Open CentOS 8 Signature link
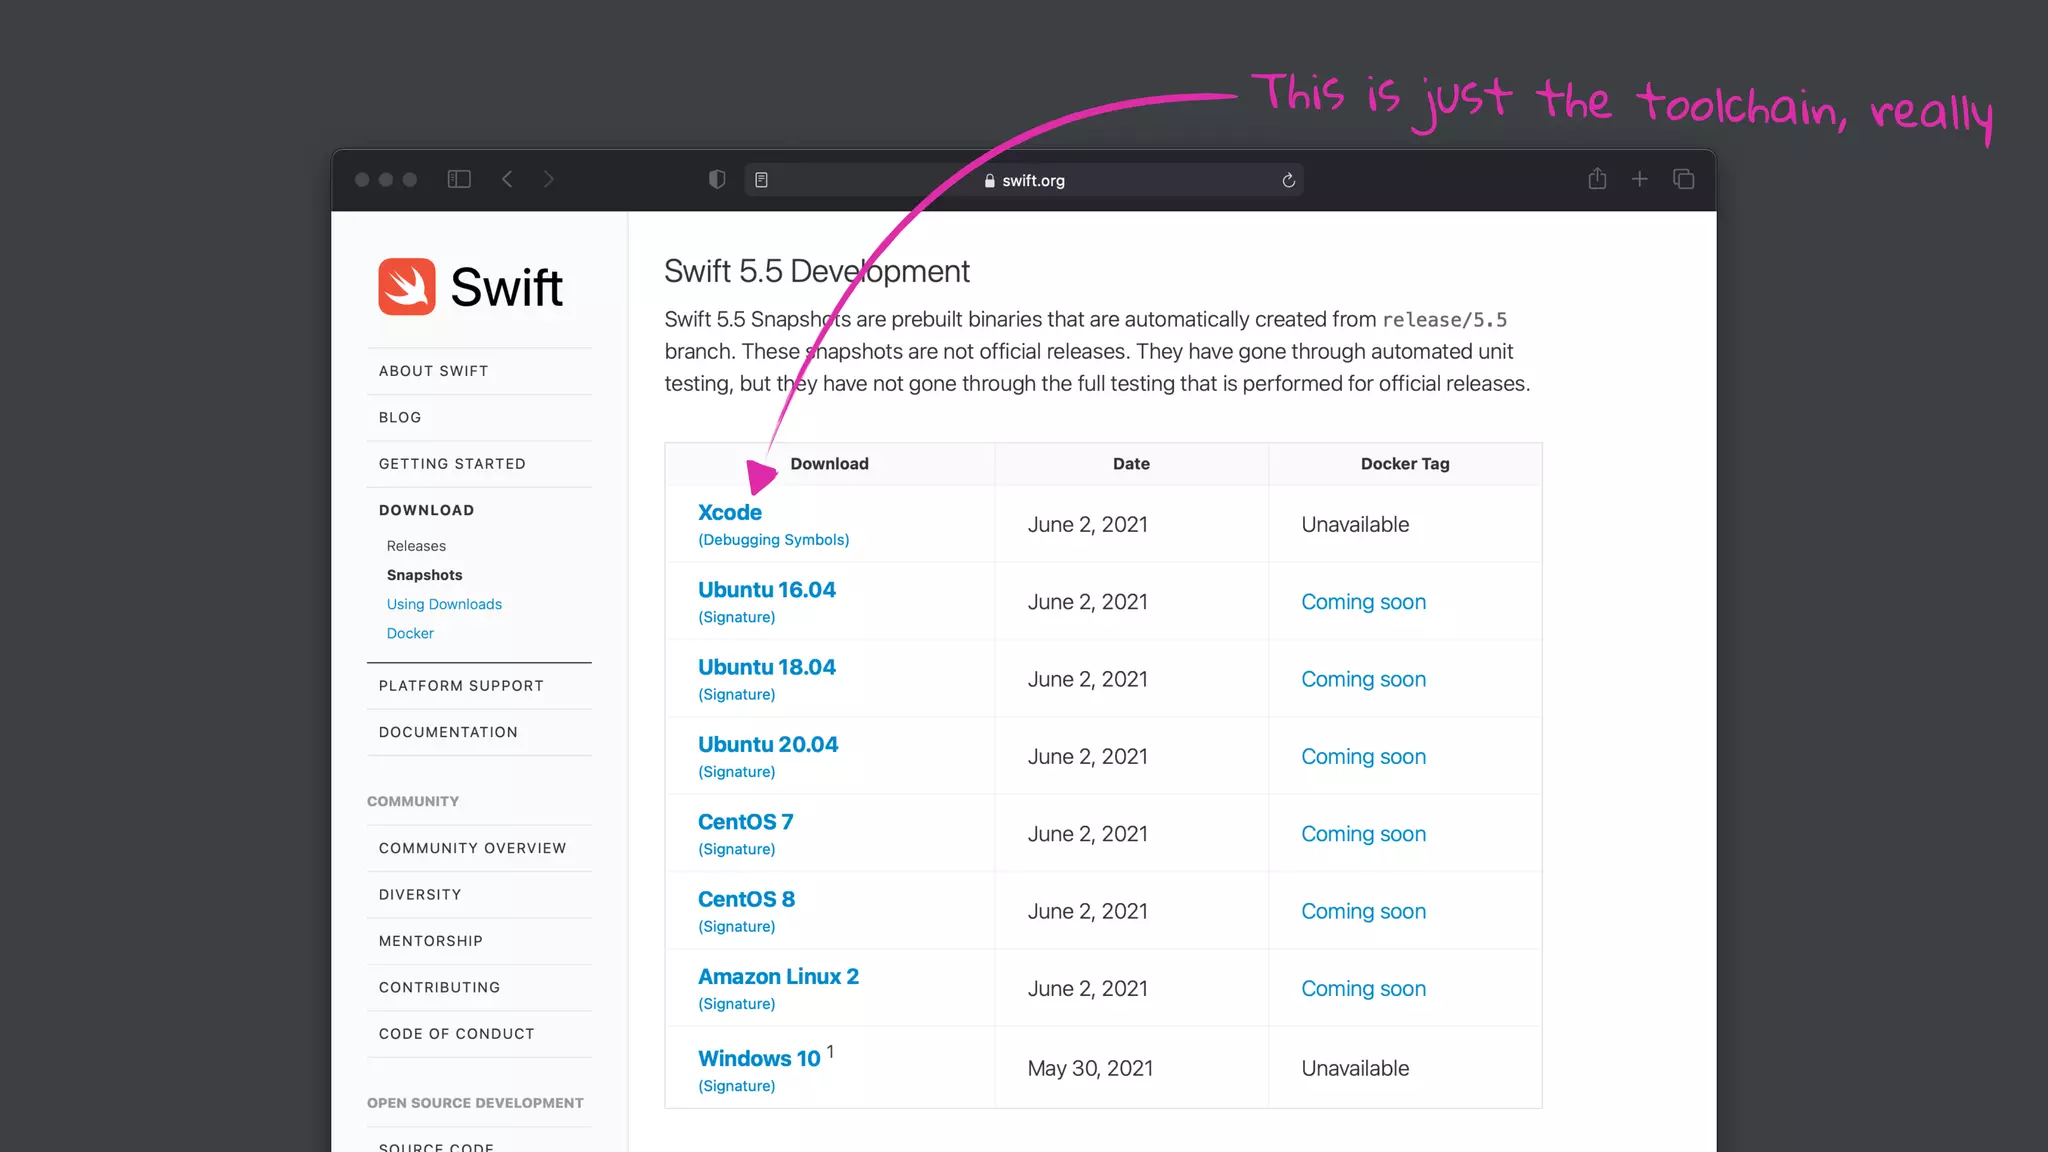 click(x=736, y=927)
